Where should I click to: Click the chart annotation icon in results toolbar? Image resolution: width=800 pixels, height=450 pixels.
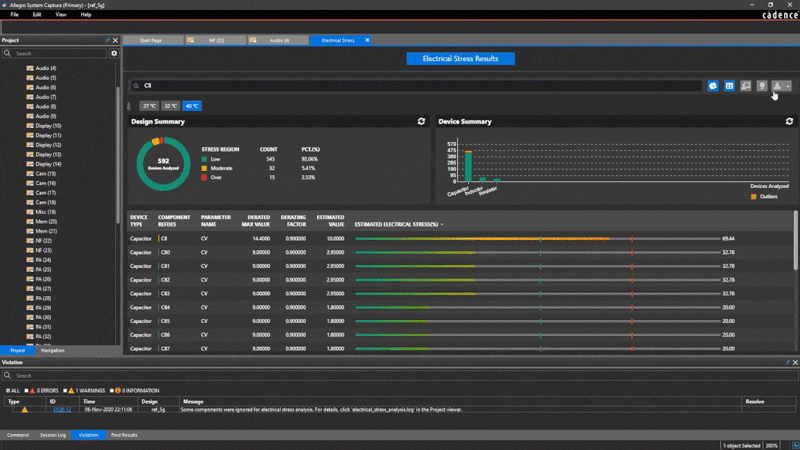(x=745, y=86)
